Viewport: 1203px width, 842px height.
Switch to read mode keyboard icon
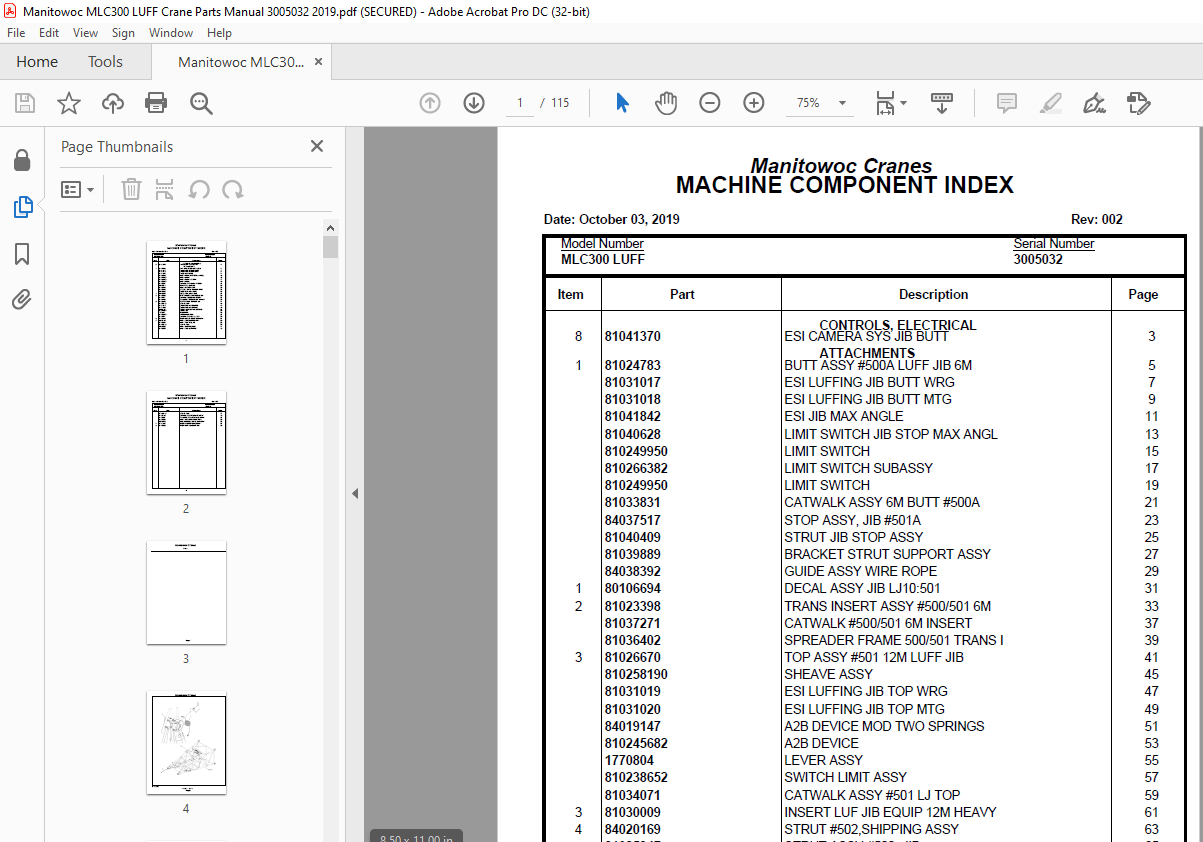(942, 103)
